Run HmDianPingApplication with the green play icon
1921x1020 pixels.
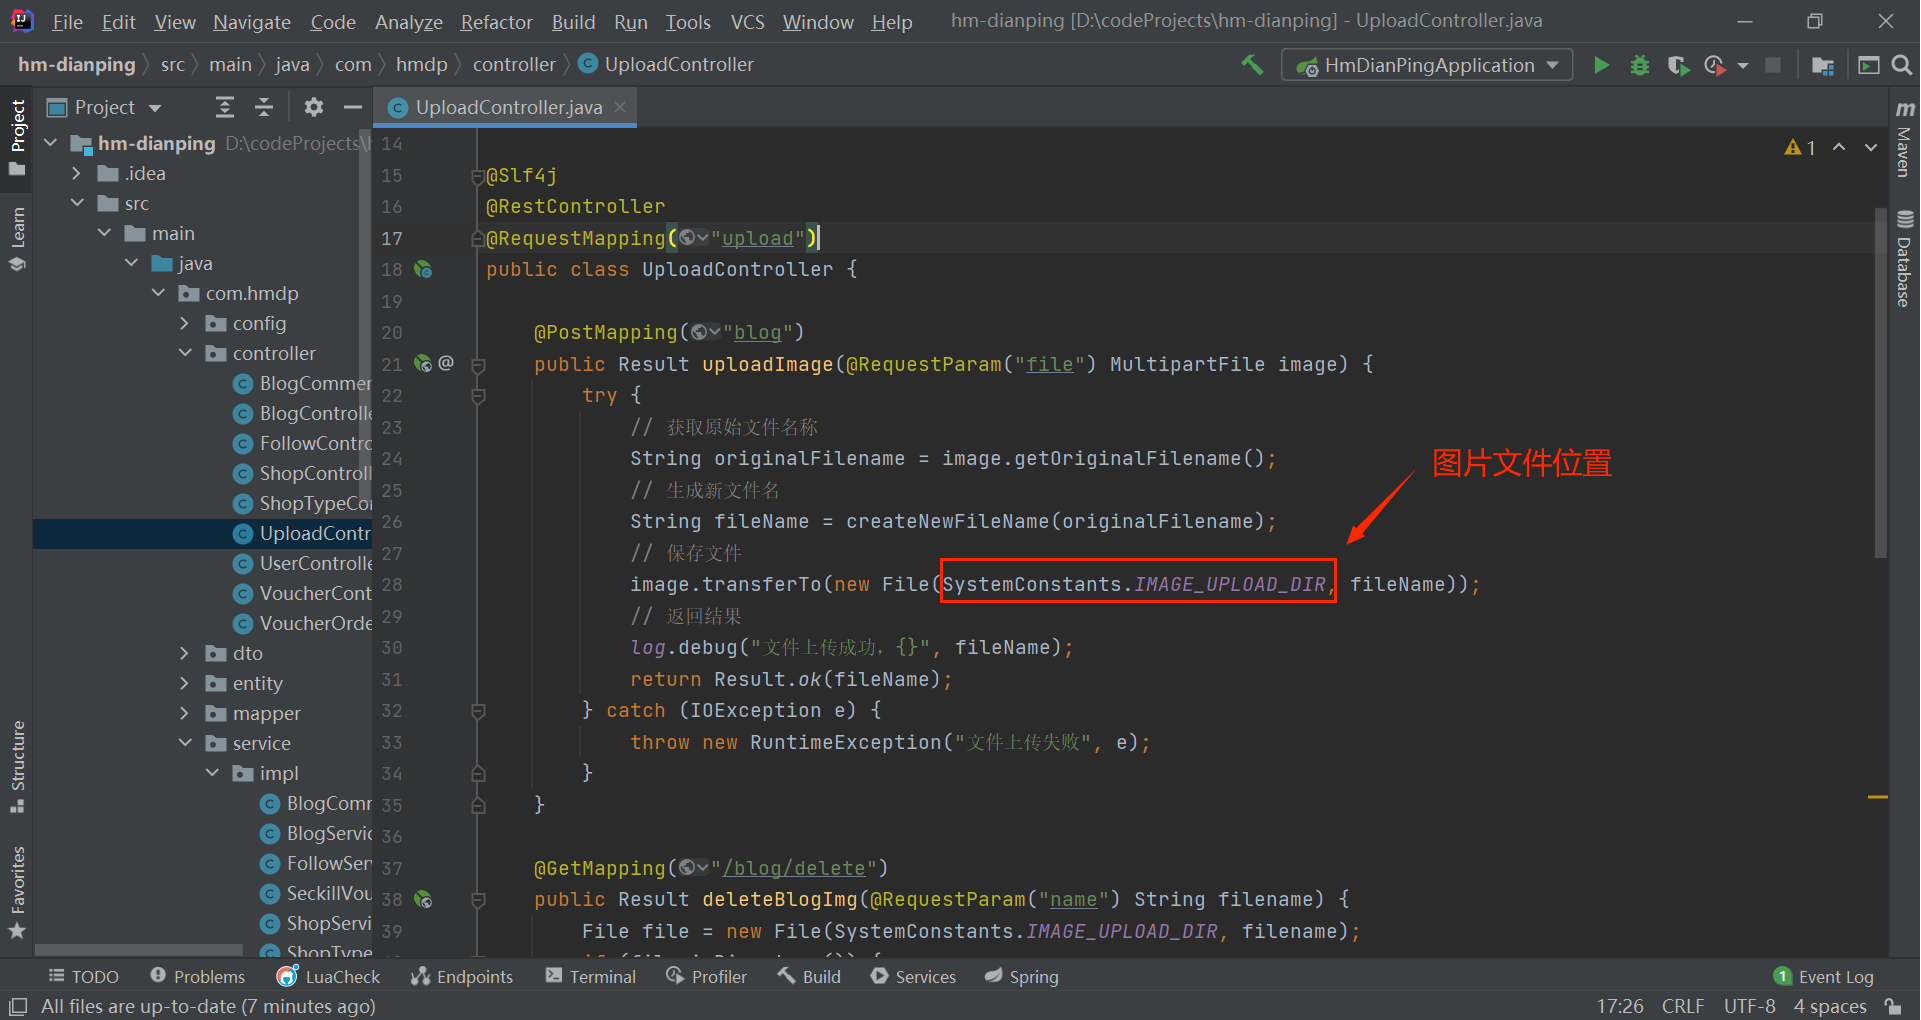(1601, 65)
